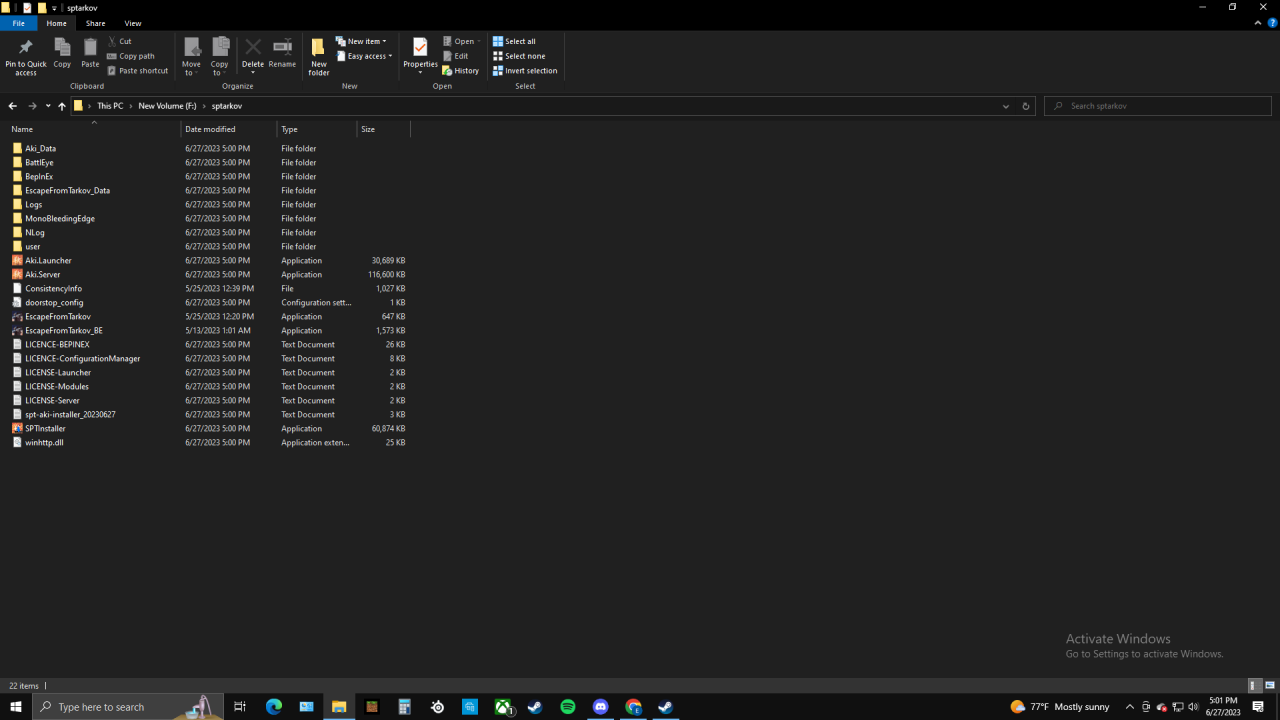Open Discord from the taskbar
The image size is (1280, 720).
(600, 707)
